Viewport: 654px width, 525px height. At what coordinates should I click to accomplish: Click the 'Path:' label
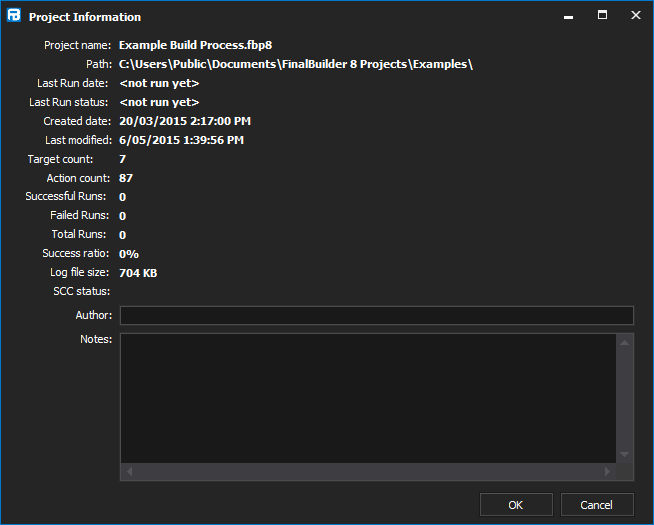[x=99, y=64]
